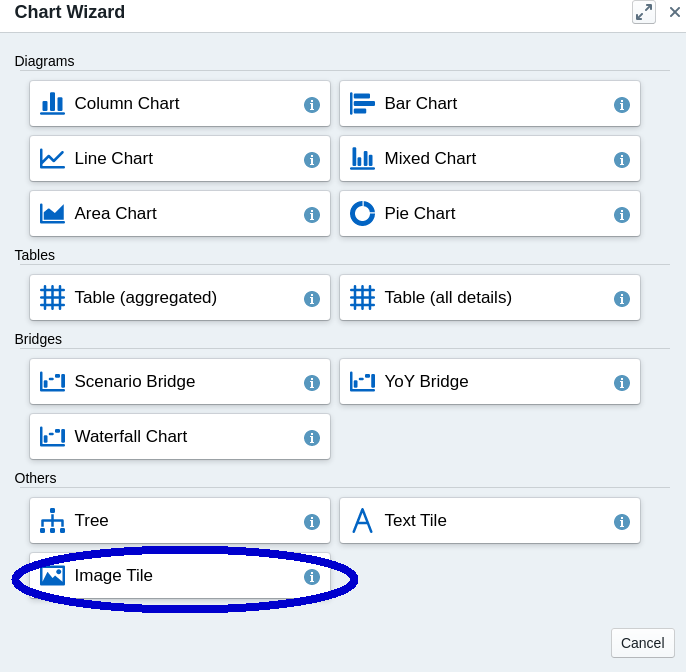Expand the Chart Wizard dialog to fullscreen
This screenshot has width=686, height=672.
click(644, 12)
